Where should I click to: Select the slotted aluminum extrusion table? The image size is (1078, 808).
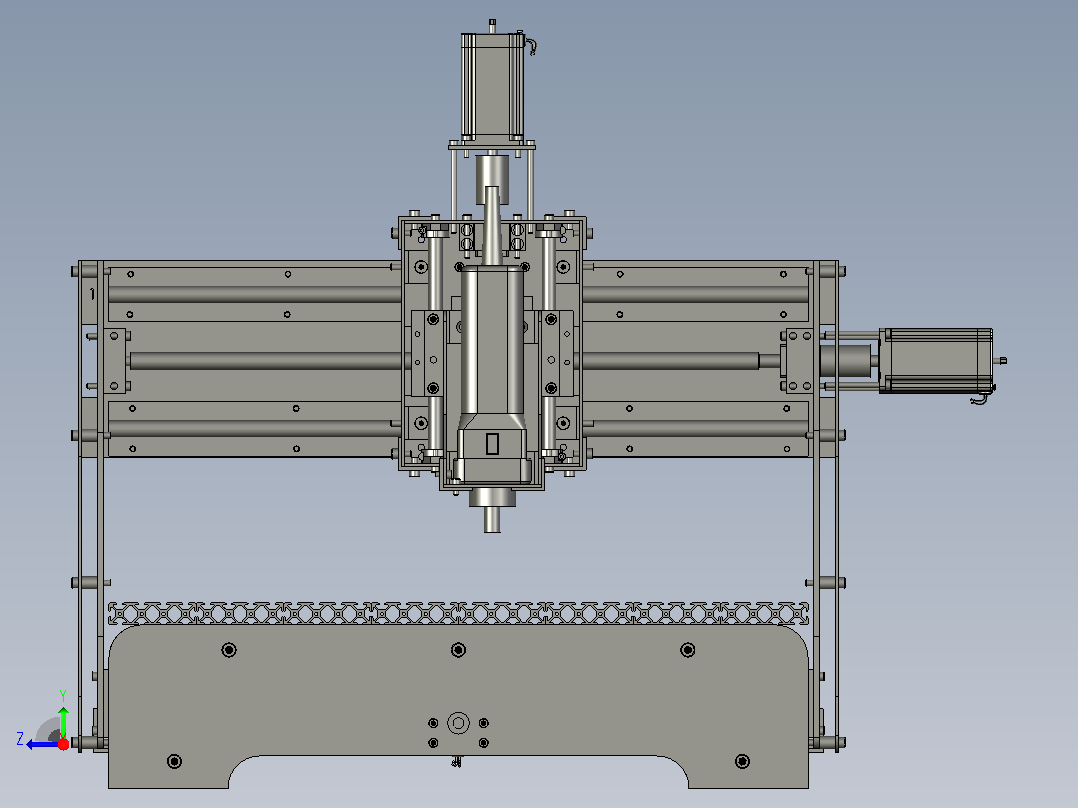(x=459, y=613)
